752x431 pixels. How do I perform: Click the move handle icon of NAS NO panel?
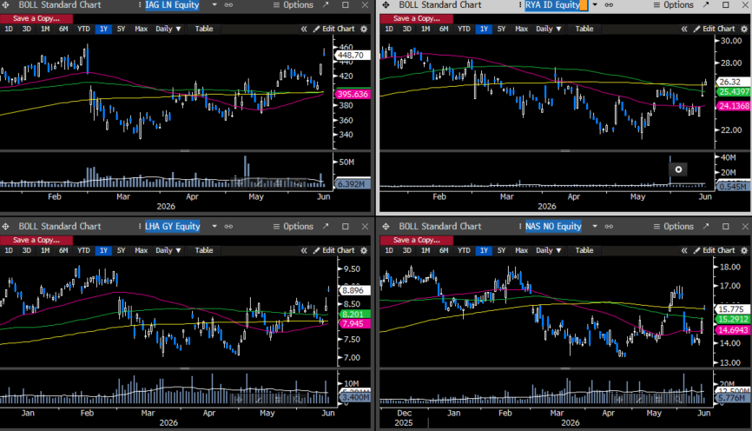(x=386, y=226)
